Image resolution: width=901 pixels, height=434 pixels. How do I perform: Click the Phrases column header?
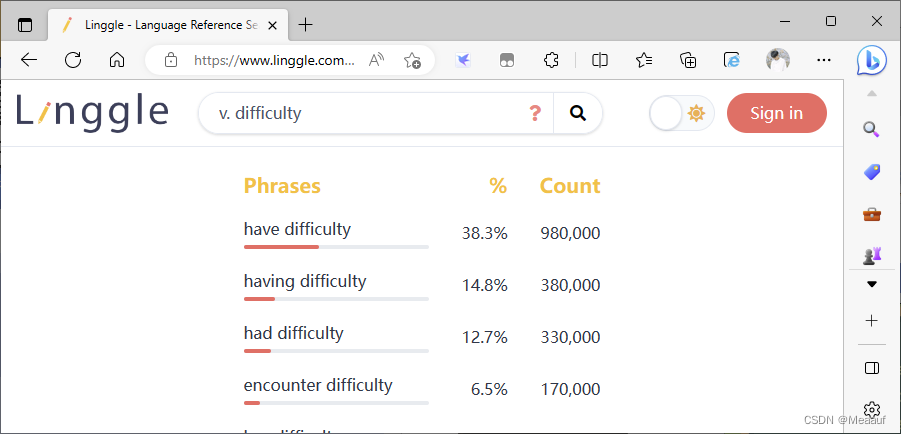(x=282, y=186)
